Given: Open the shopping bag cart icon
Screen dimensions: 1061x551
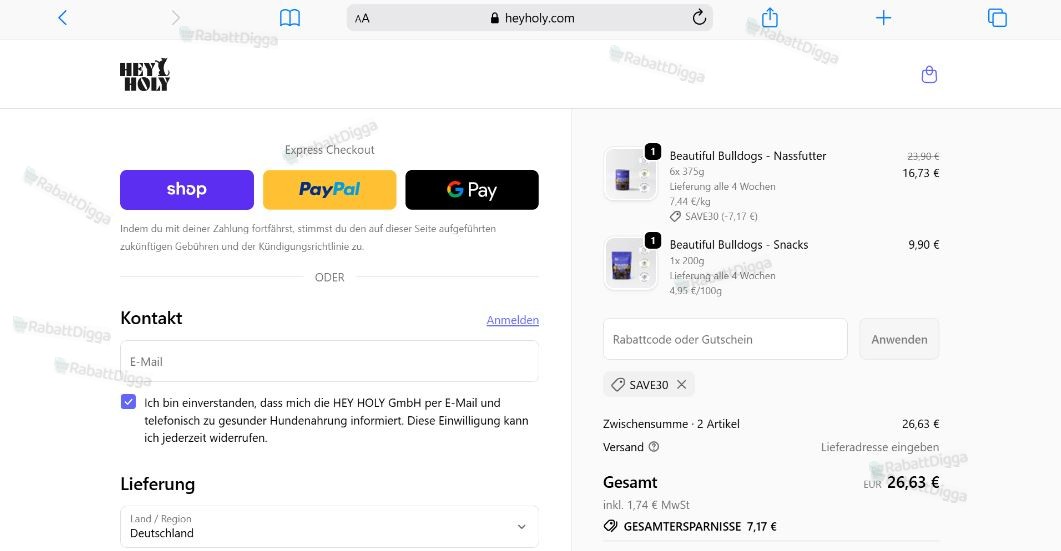Looking at the screenshot, I should click(929, 74).
